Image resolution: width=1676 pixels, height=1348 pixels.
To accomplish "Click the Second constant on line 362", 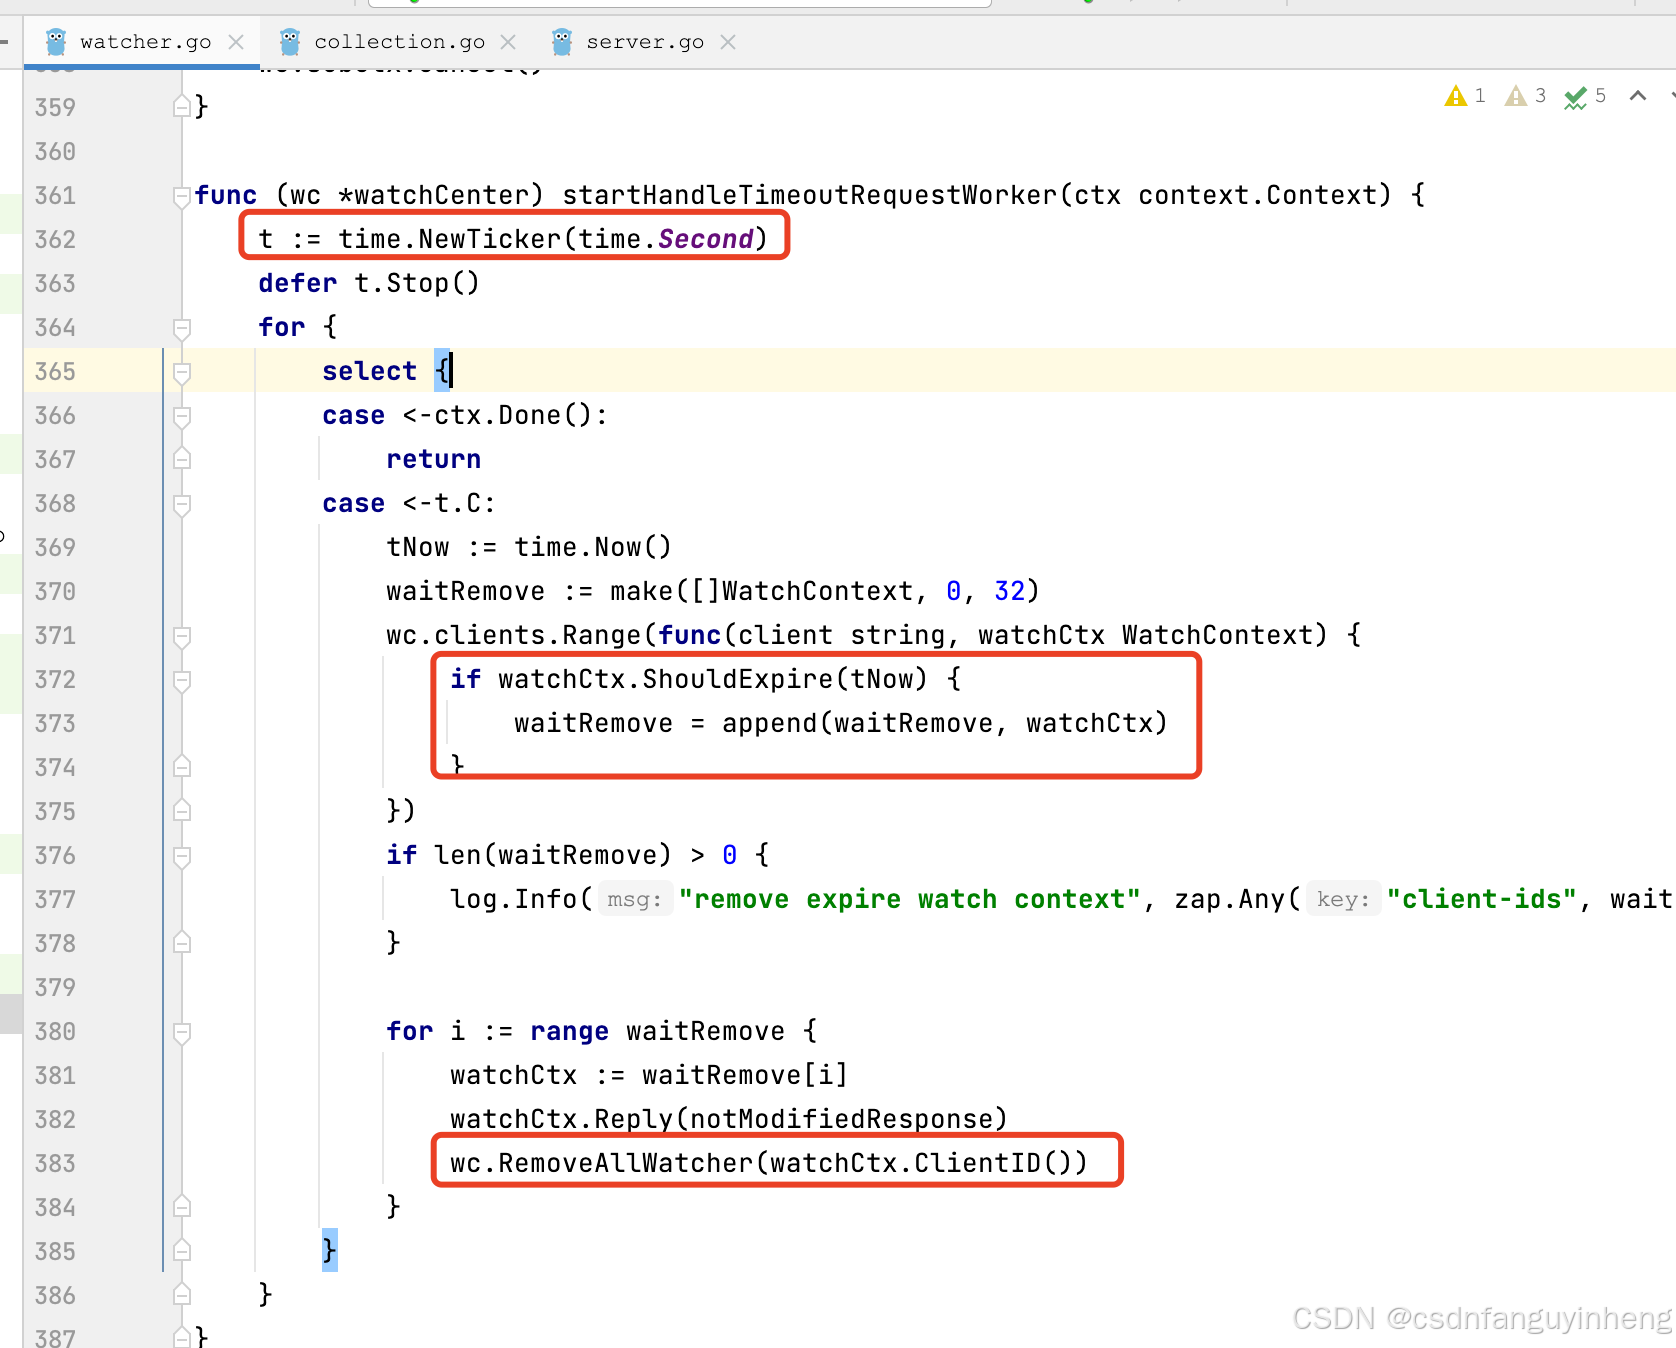I will (705, 239).
